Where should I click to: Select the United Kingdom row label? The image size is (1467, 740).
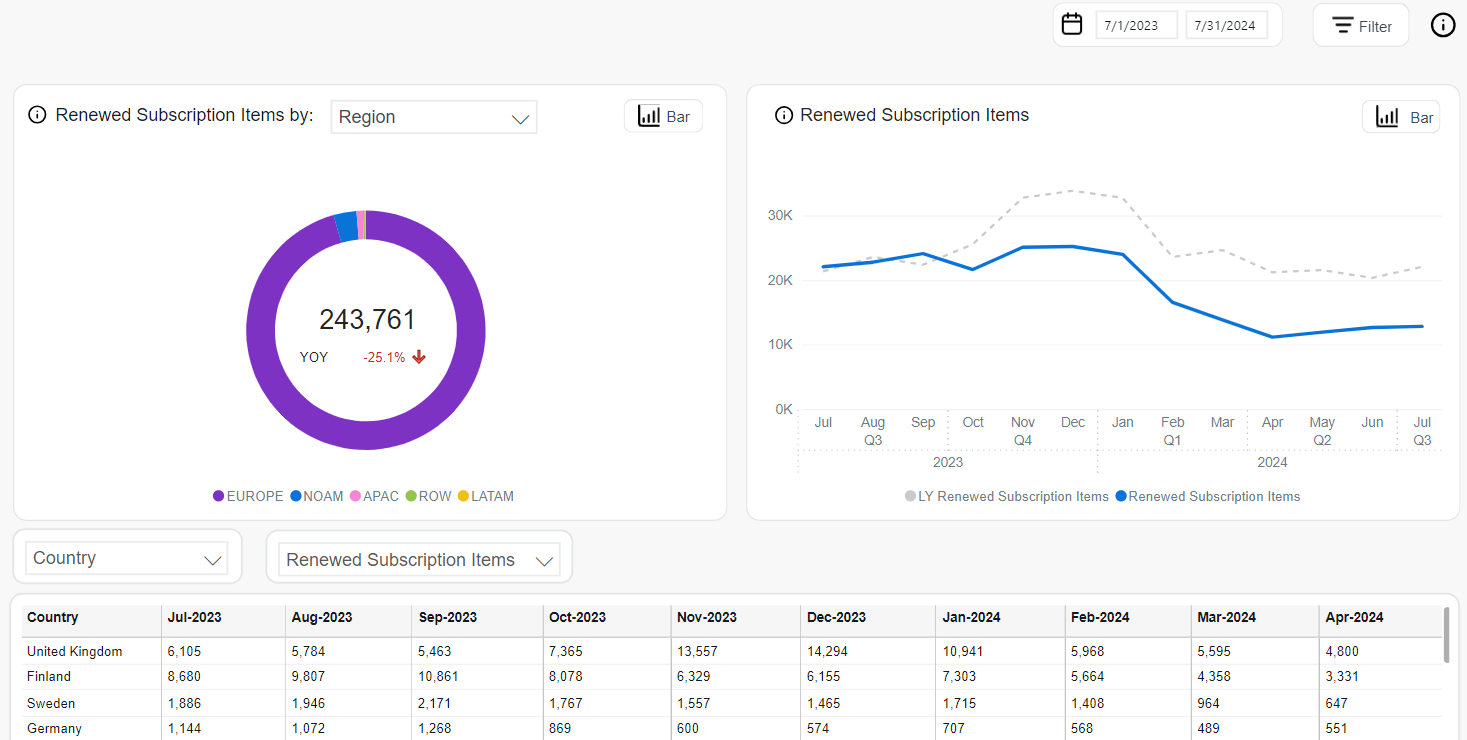point(74,652)
